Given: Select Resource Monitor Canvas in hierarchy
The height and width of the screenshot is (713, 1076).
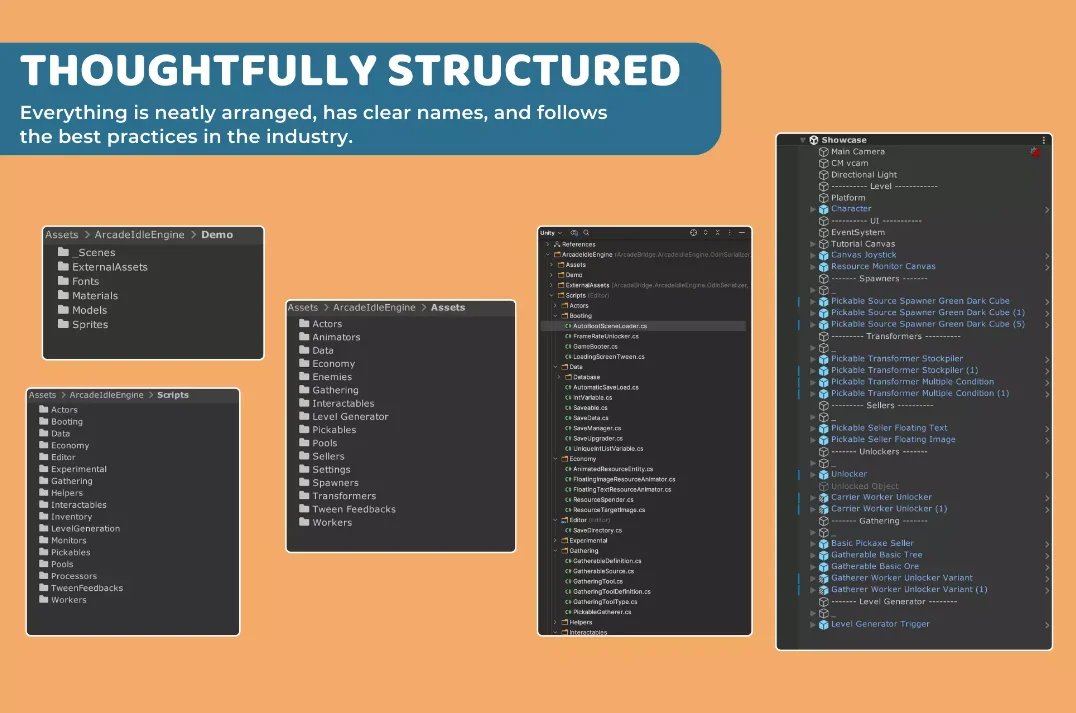Looking at the screenshot, I should [883, 266].
